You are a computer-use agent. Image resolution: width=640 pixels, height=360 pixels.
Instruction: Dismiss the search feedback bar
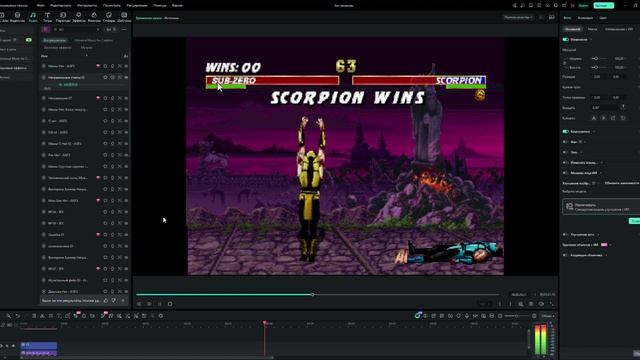coord(123,300)
